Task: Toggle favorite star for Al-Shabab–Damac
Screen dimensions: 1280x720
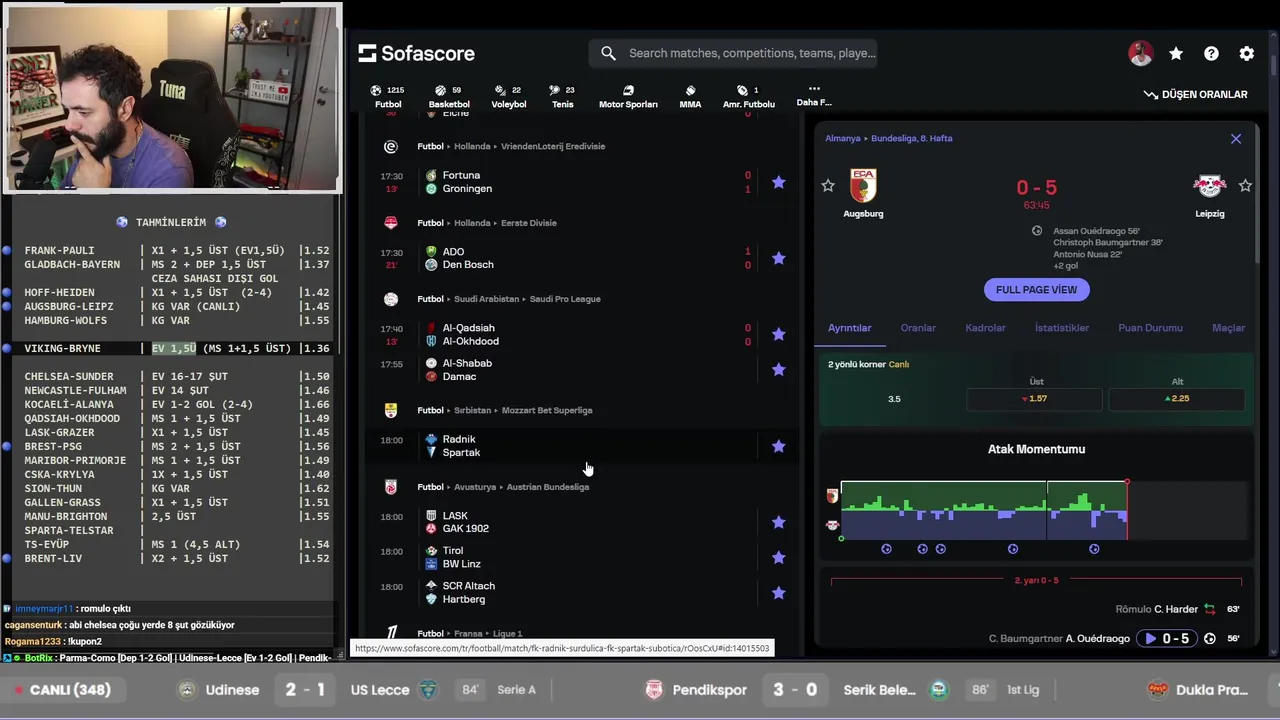Action: pyautogui.click(x=779, y=369)
